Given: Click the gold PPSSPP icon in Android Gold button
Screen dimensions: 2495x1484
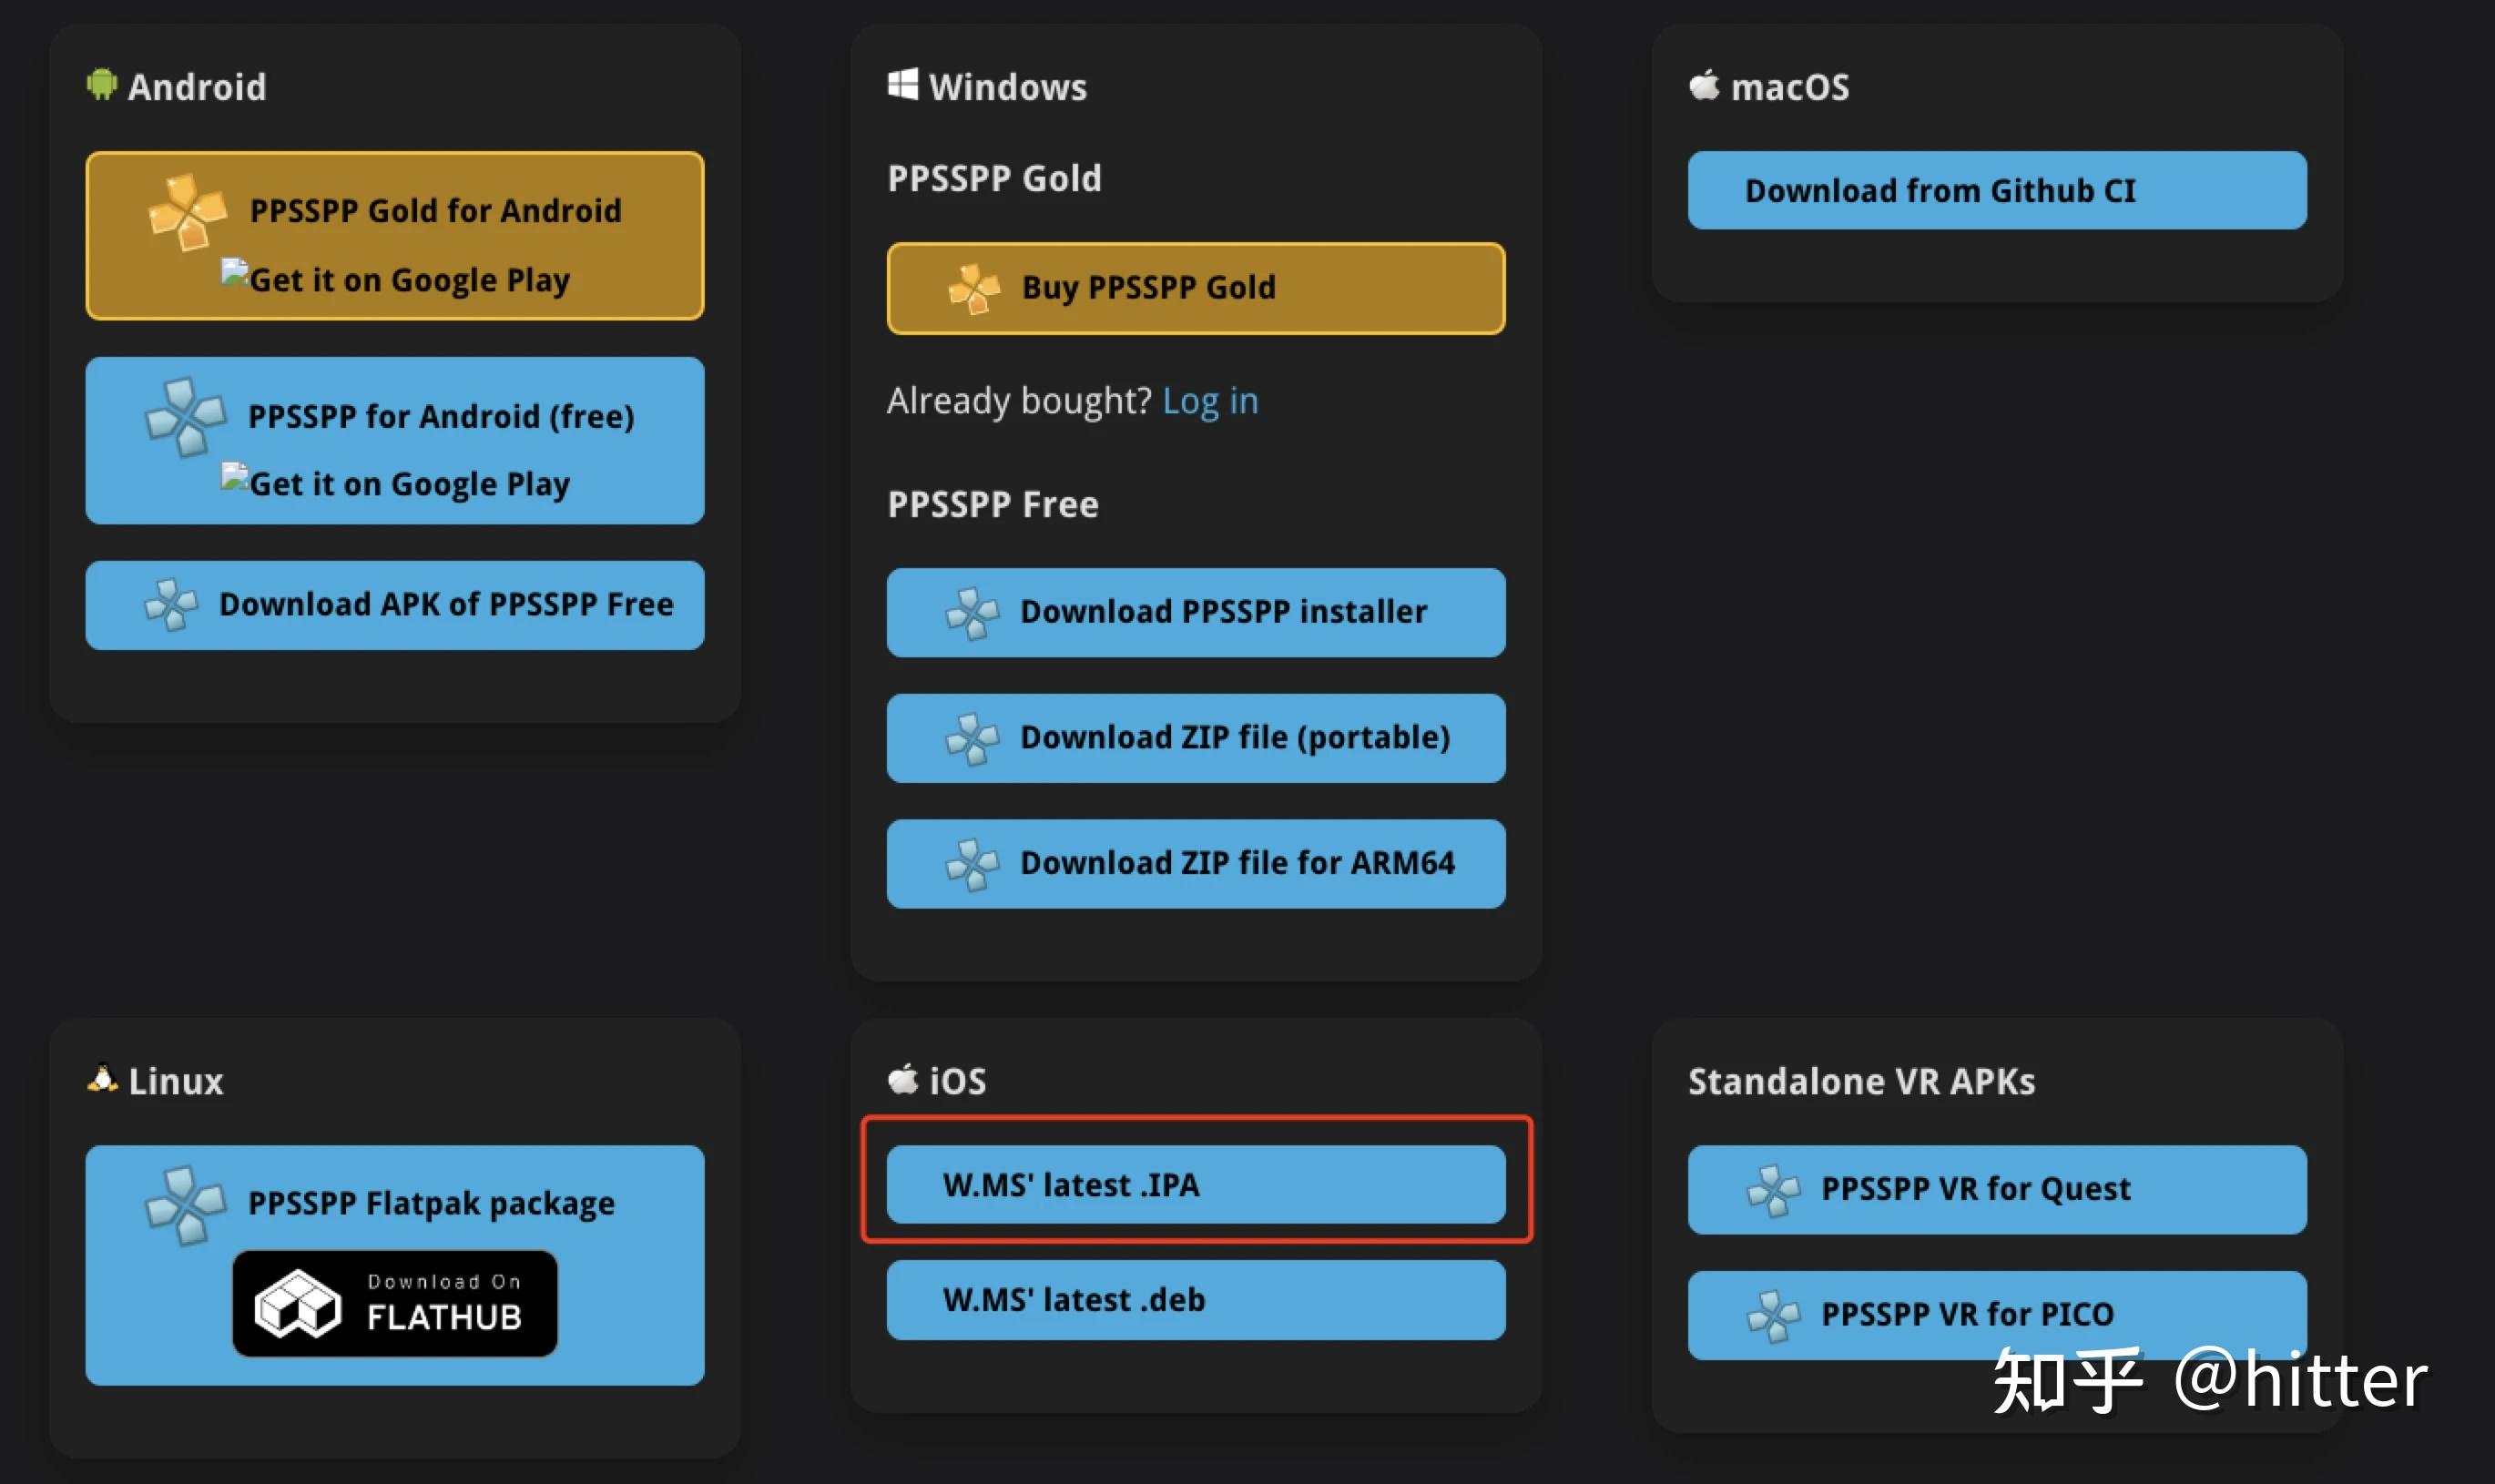Looking at the screenshot, I should click(x=186, y=211).
